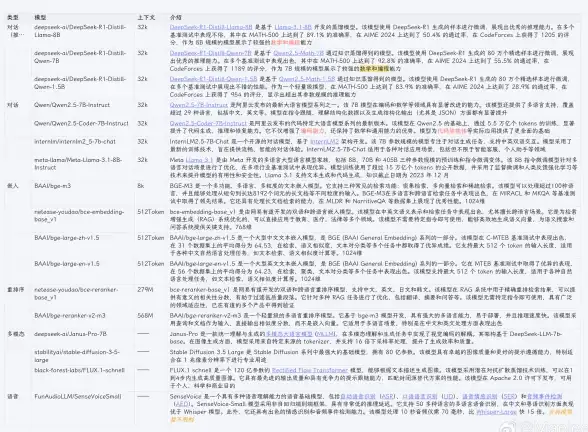Select model cell netease-youdao/bce-embedding-base_v1
Screen dimensions: 588x432
[79, 216]
